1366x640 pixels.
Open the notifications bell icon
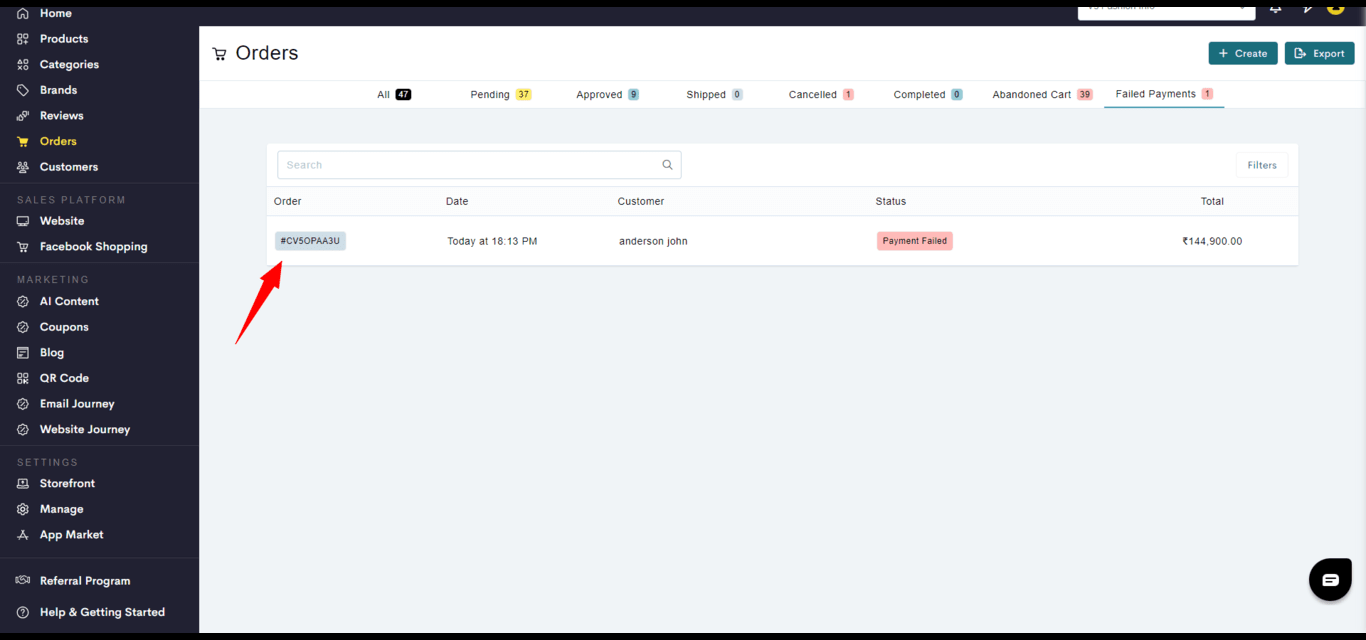click(x=1275, y=8)
